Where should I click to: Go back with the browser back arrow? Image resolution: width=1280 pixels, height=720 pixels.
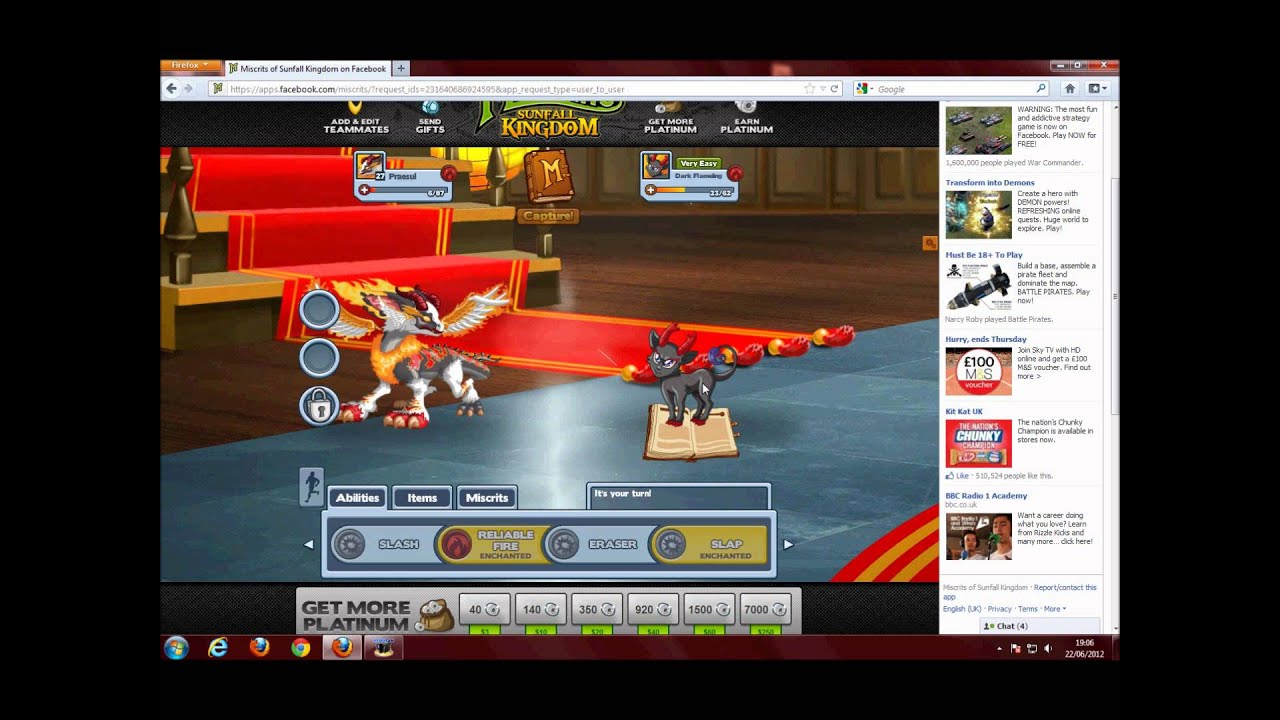tap(171, 89)
